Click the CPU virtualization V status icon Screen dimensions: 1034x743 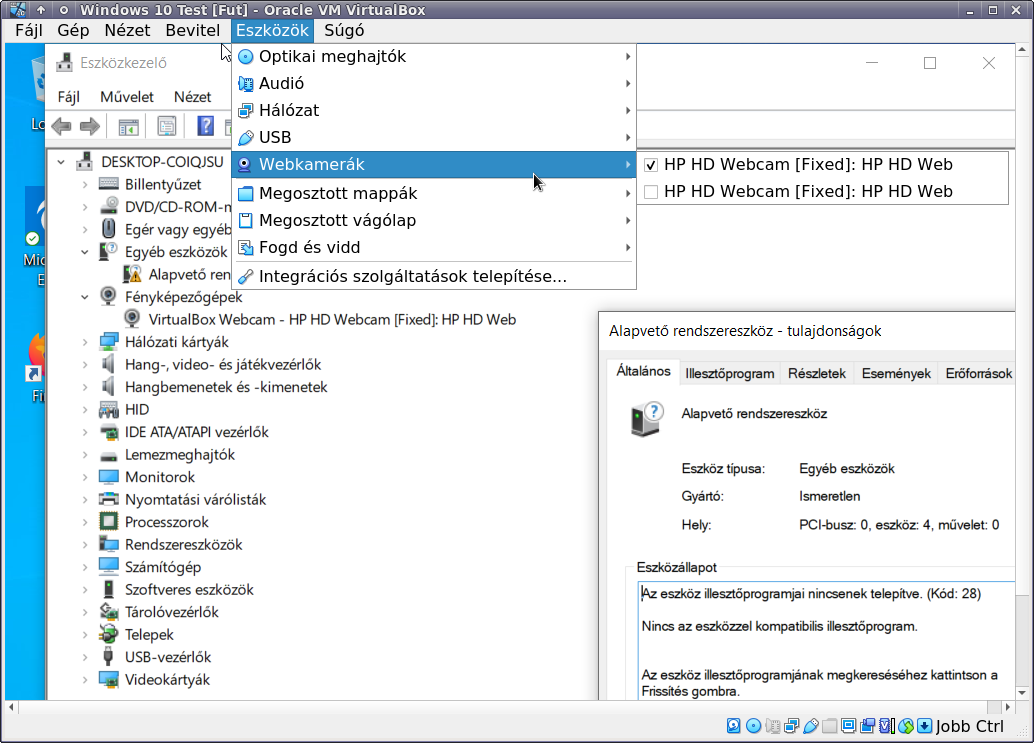pos(887,726)
